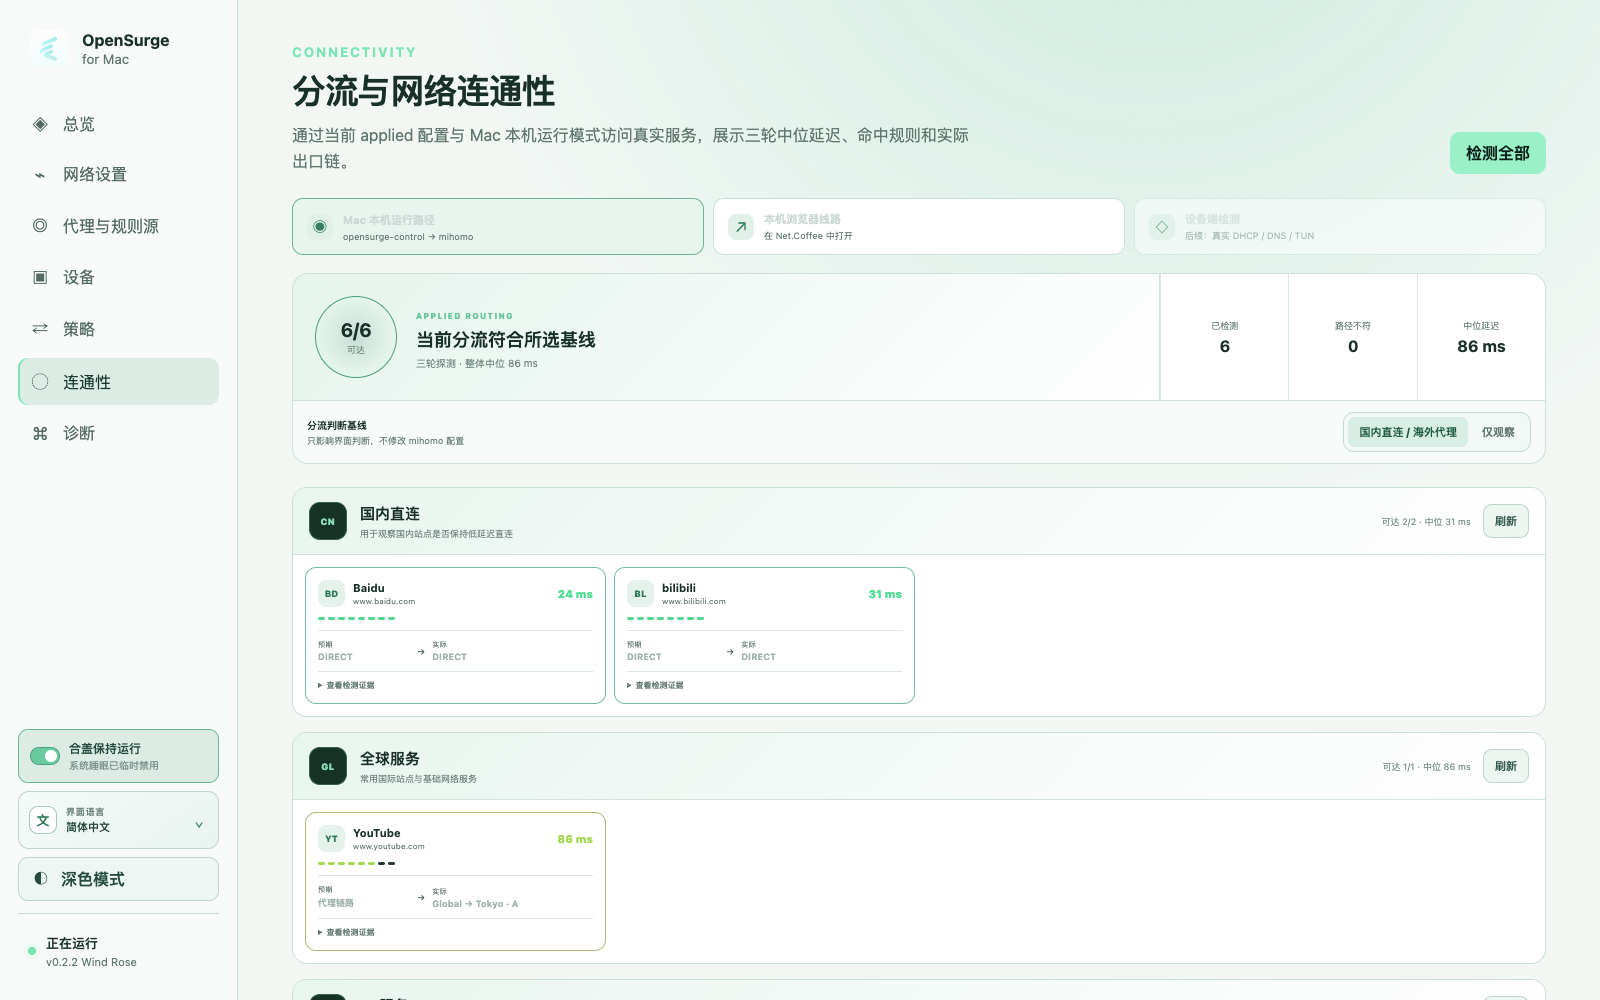Select the Mac 本机运行路径 radio card
This screenshot has height=1000, width=1600.
pos(498,227)
